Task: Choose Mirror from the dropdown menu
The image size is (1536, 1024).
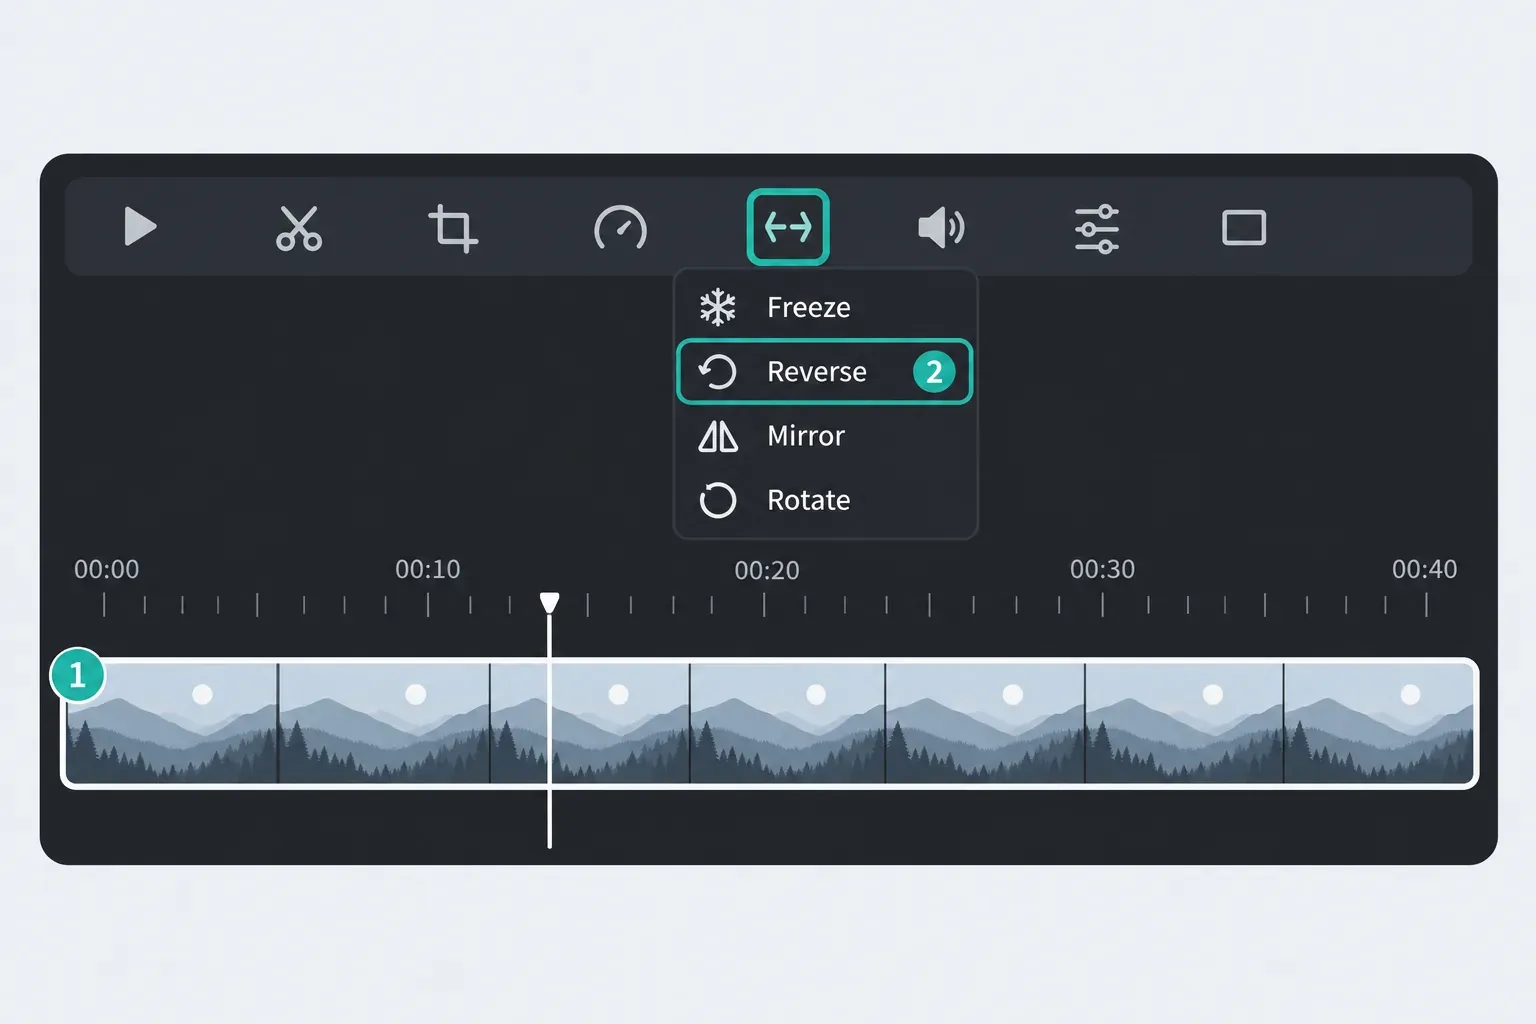Action: coord(825,436)
